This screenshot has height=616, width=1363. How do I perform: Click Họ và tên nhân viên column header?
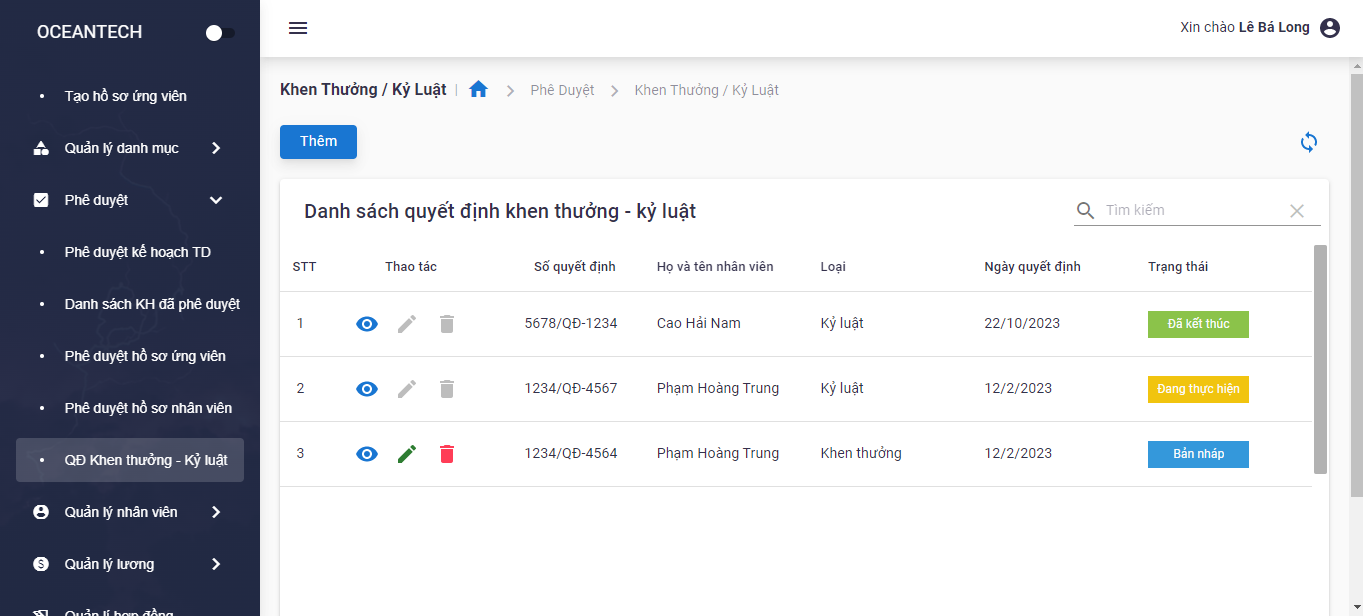715,267
